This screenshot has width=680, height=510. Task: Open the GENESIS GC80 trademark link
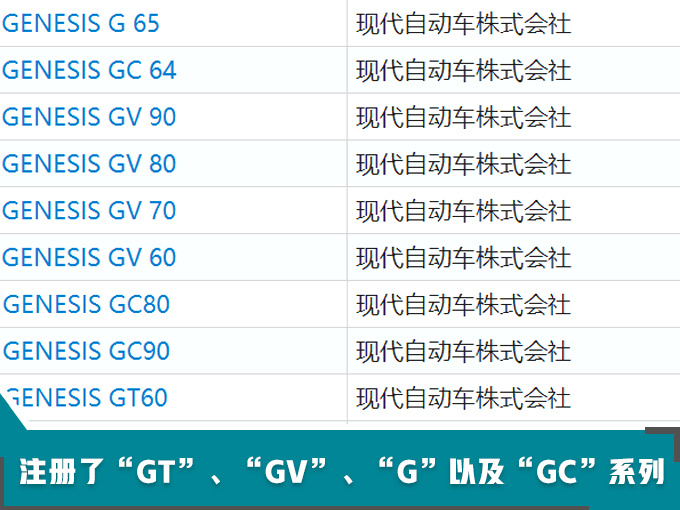point(86,304)
